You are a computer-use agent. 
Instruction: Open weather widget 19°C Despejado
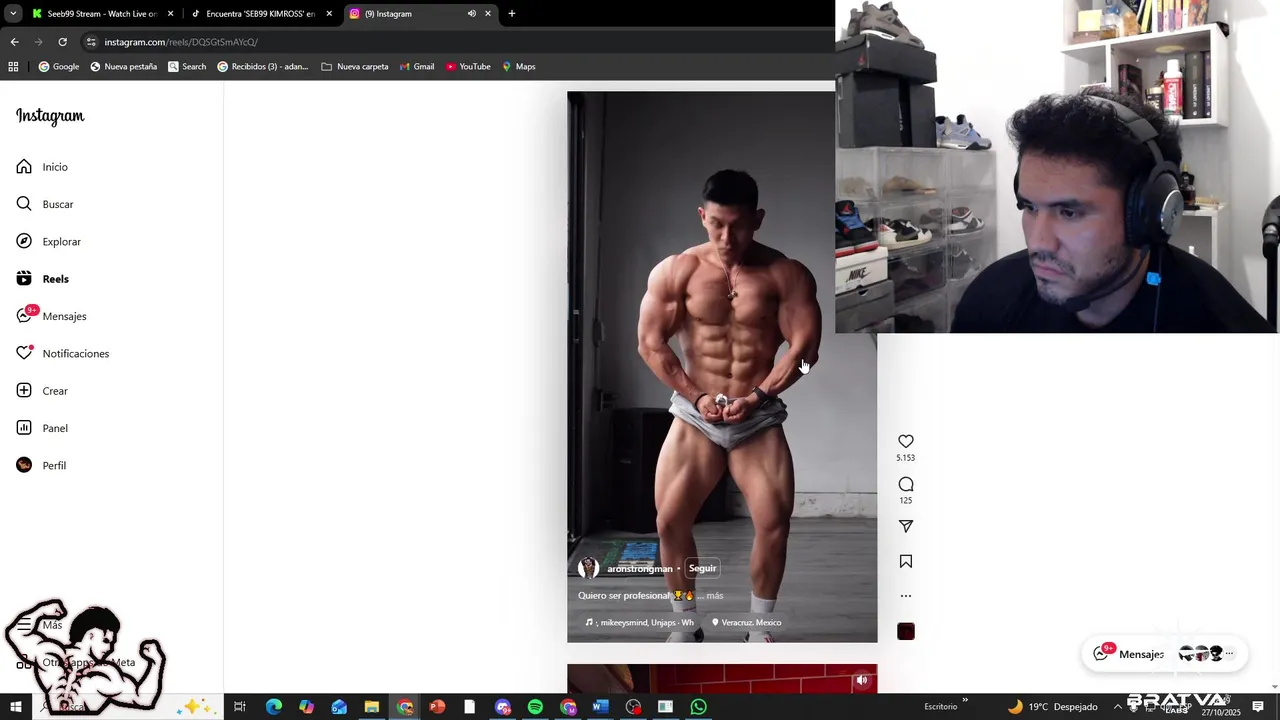coord(1052,707)
